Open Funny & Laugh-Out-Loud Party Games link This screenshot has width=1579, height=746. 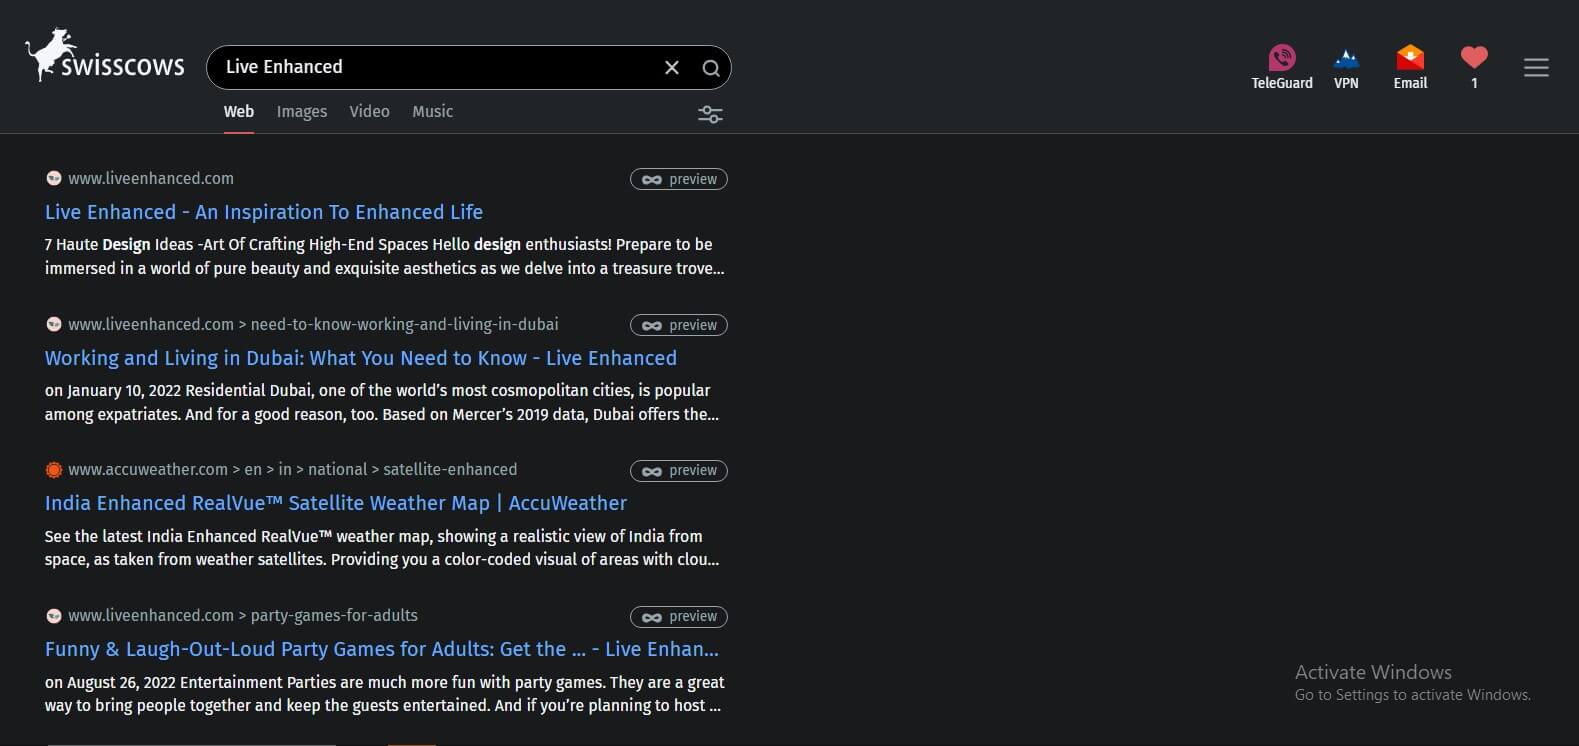382,649
